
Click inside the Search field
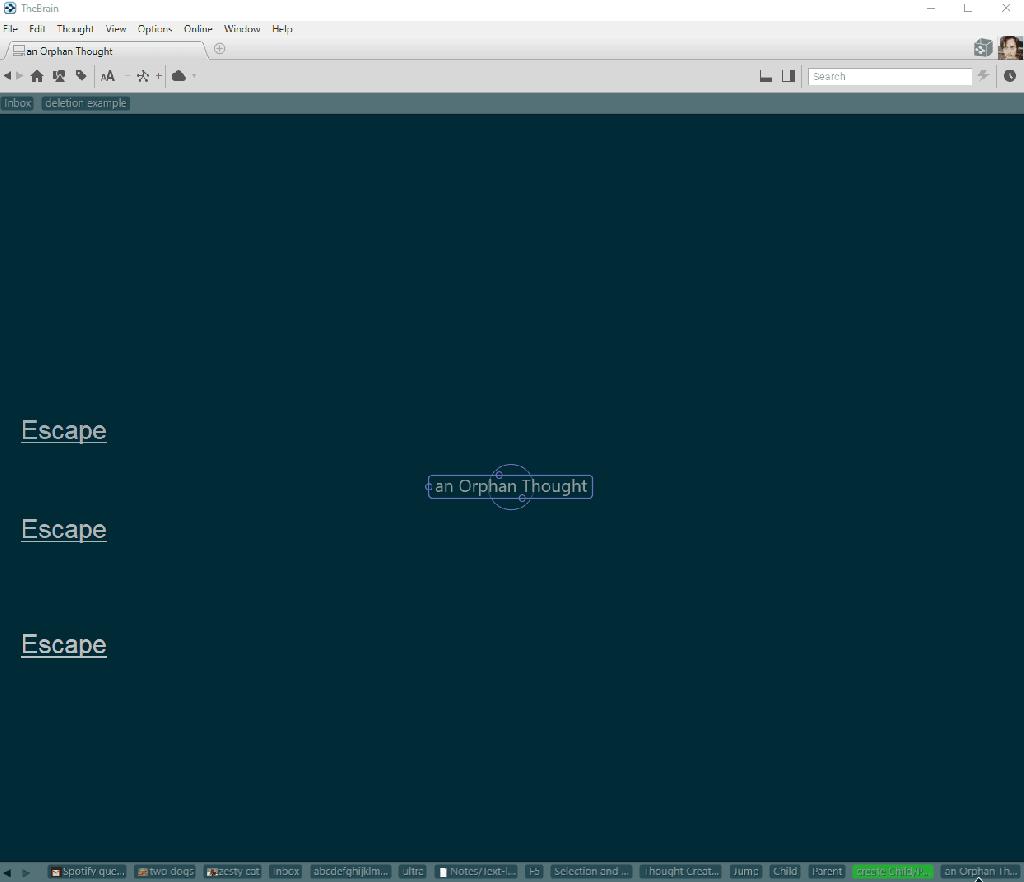coord(889,76)
